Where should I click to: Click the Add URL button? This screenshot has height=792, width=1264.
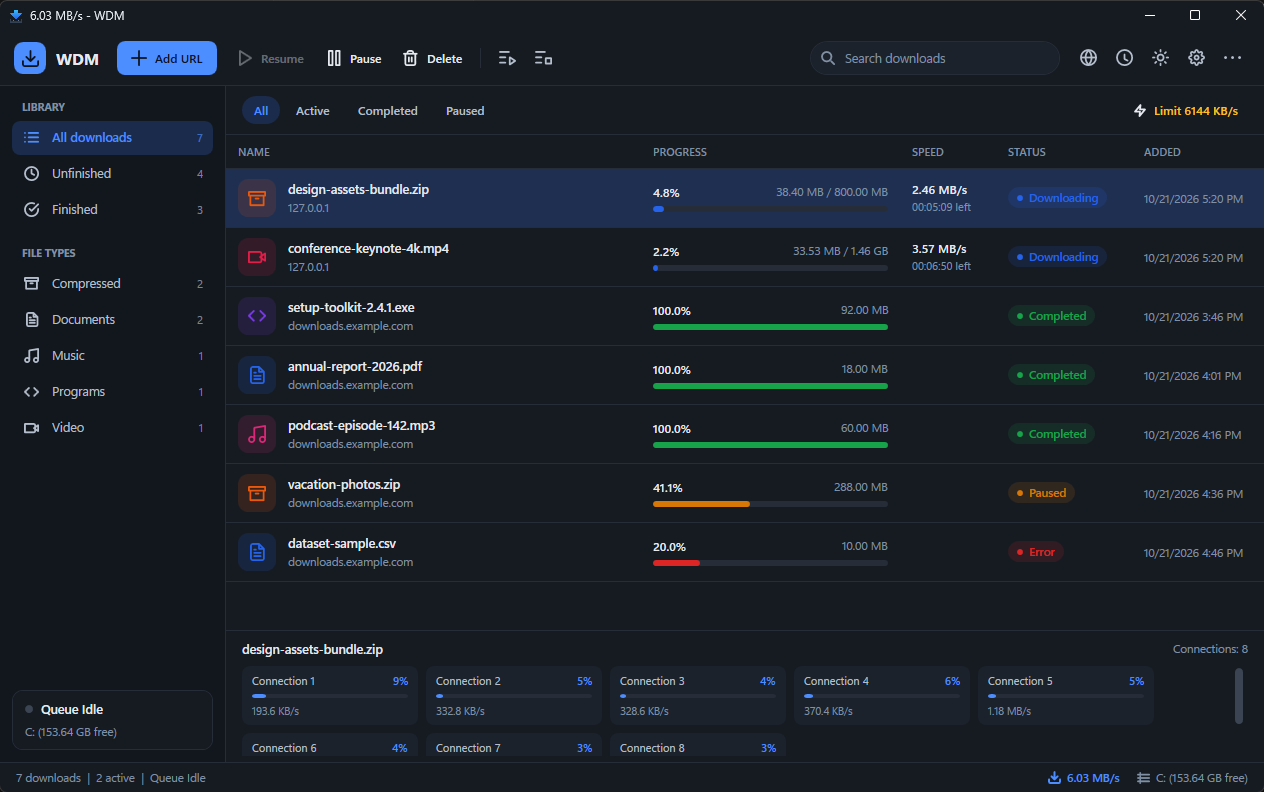(167, 58)
